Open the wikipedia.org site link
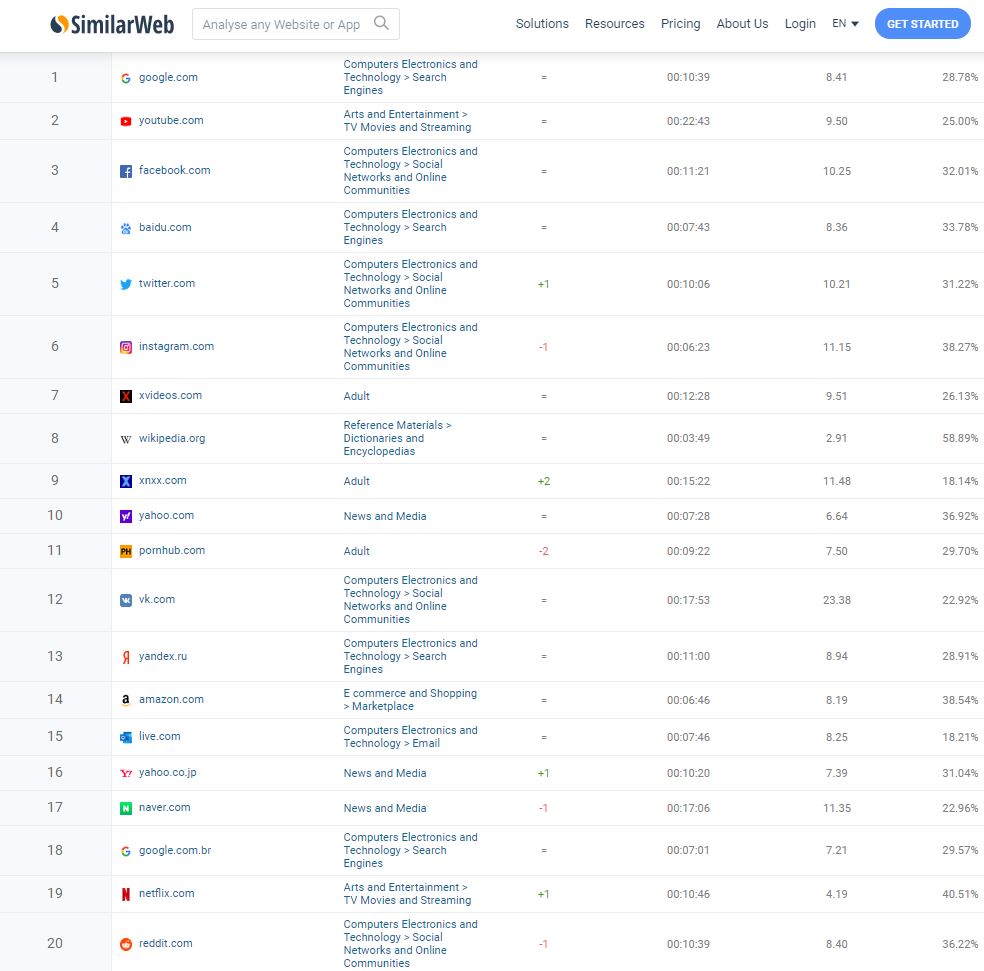The width and height of the screenshot is (984, 971). pos(172,438)
